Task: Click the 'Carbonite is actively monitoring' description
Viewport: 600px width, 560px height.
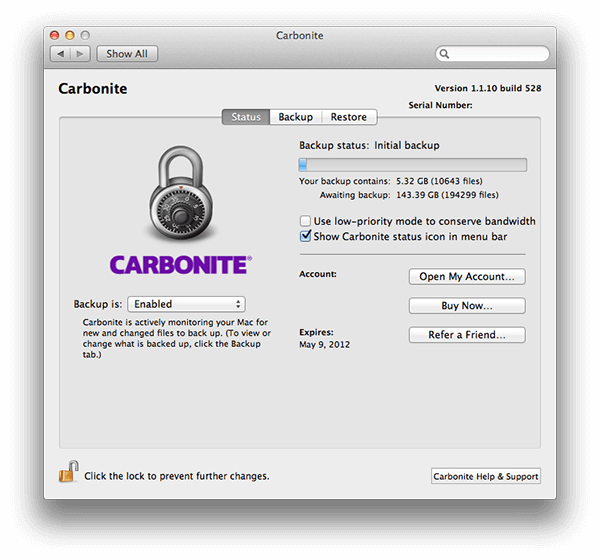Action: coord(176,338)
